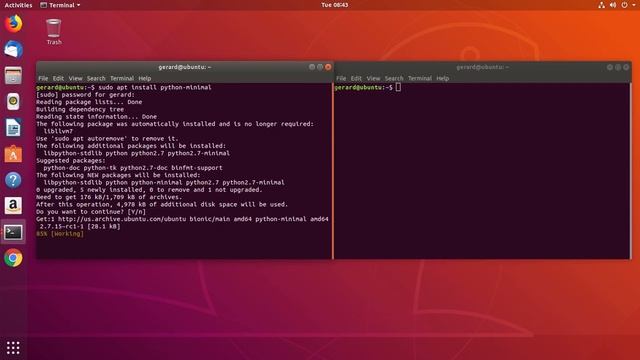Click the left terminal title bar

184,67
